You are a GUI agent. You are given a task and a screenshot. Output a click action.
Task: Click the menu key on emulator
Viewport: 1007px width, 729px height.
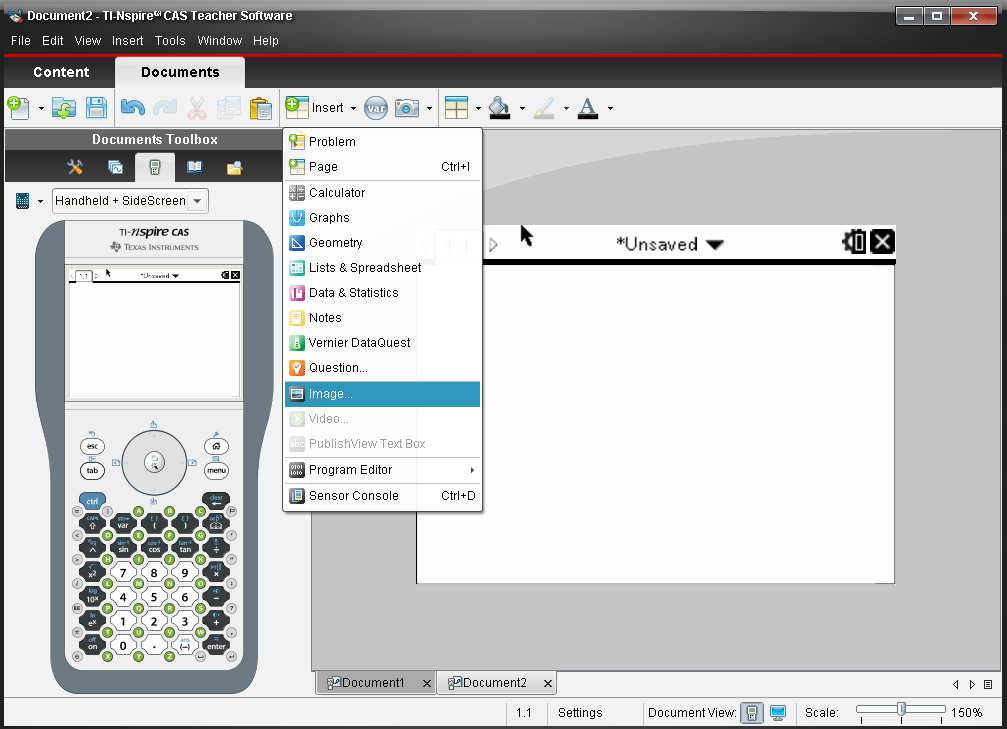coord(216,471)
